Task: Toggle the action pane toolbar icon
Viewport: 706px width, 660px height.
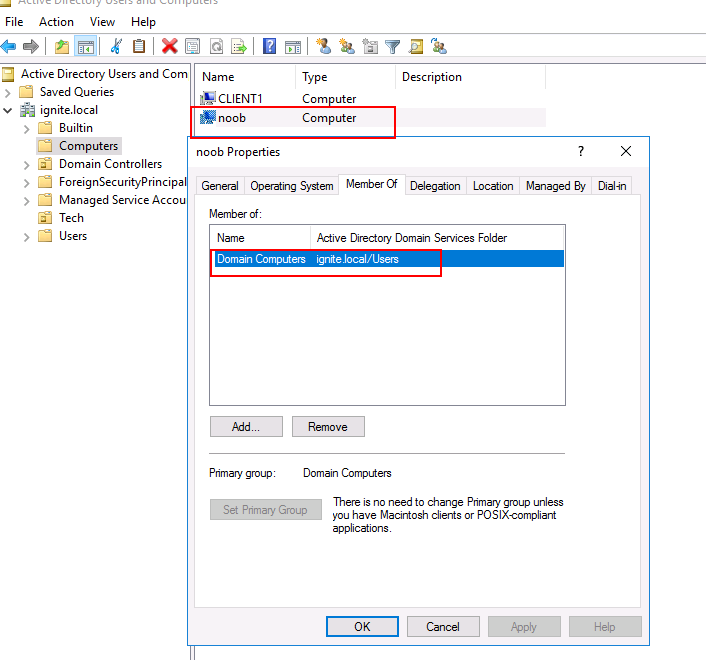Action: 293,46
